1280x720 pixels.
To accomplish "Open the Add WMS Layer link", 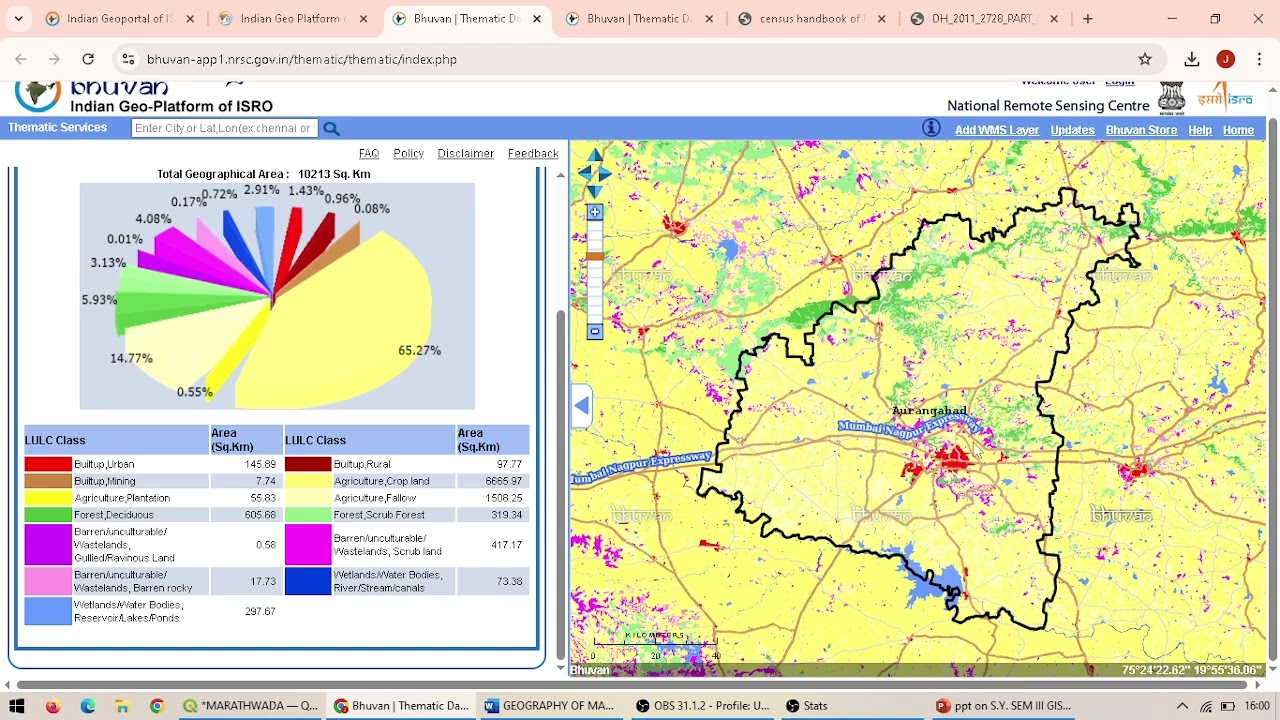I will (996, 130).
